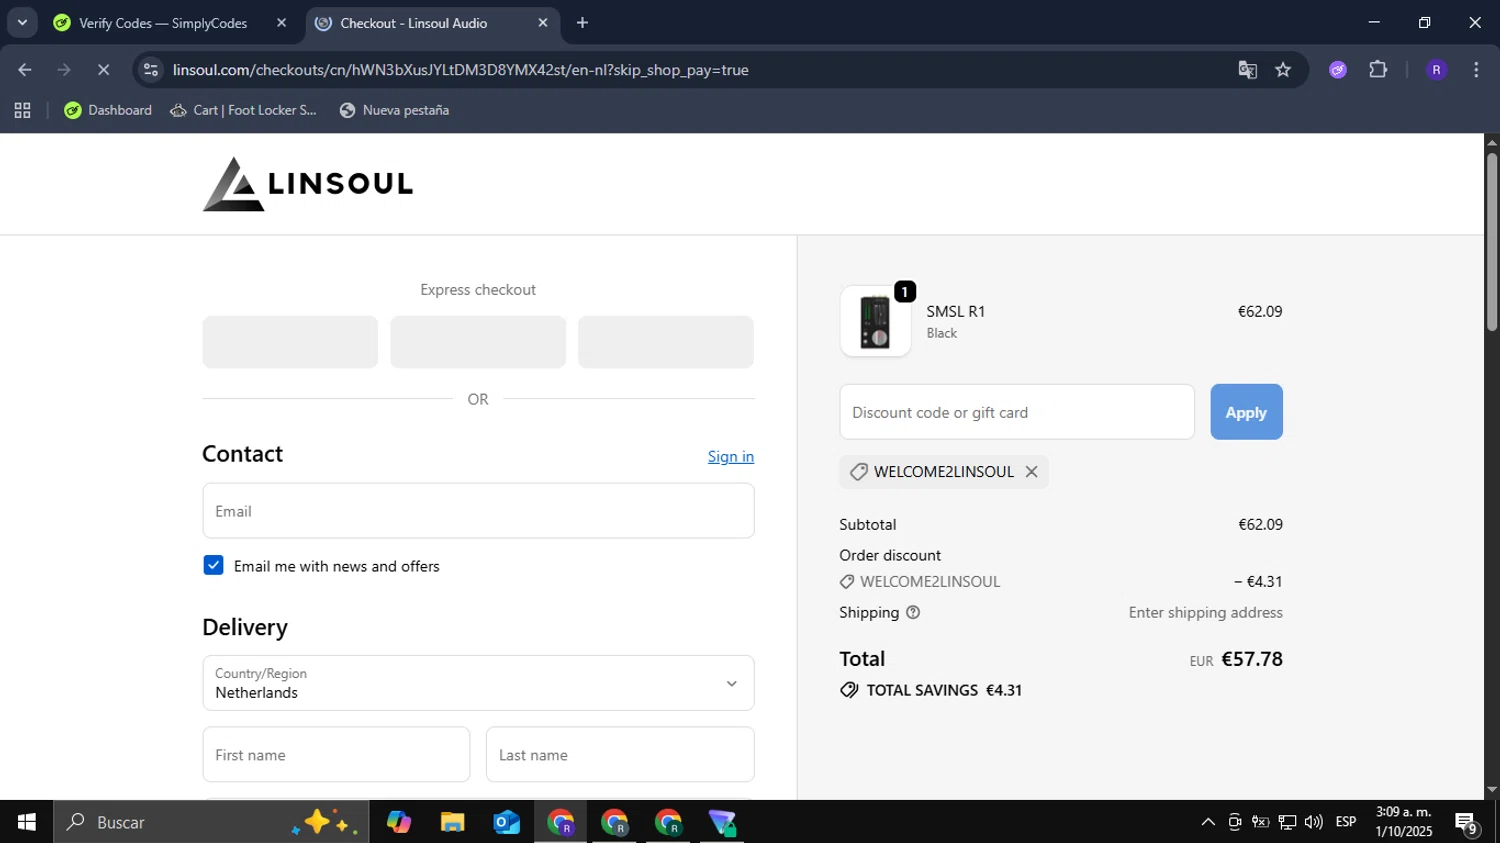The image size is (1500, 843).
Task: Click the page vertical scrollbar
Action: tap(1491, 240)
